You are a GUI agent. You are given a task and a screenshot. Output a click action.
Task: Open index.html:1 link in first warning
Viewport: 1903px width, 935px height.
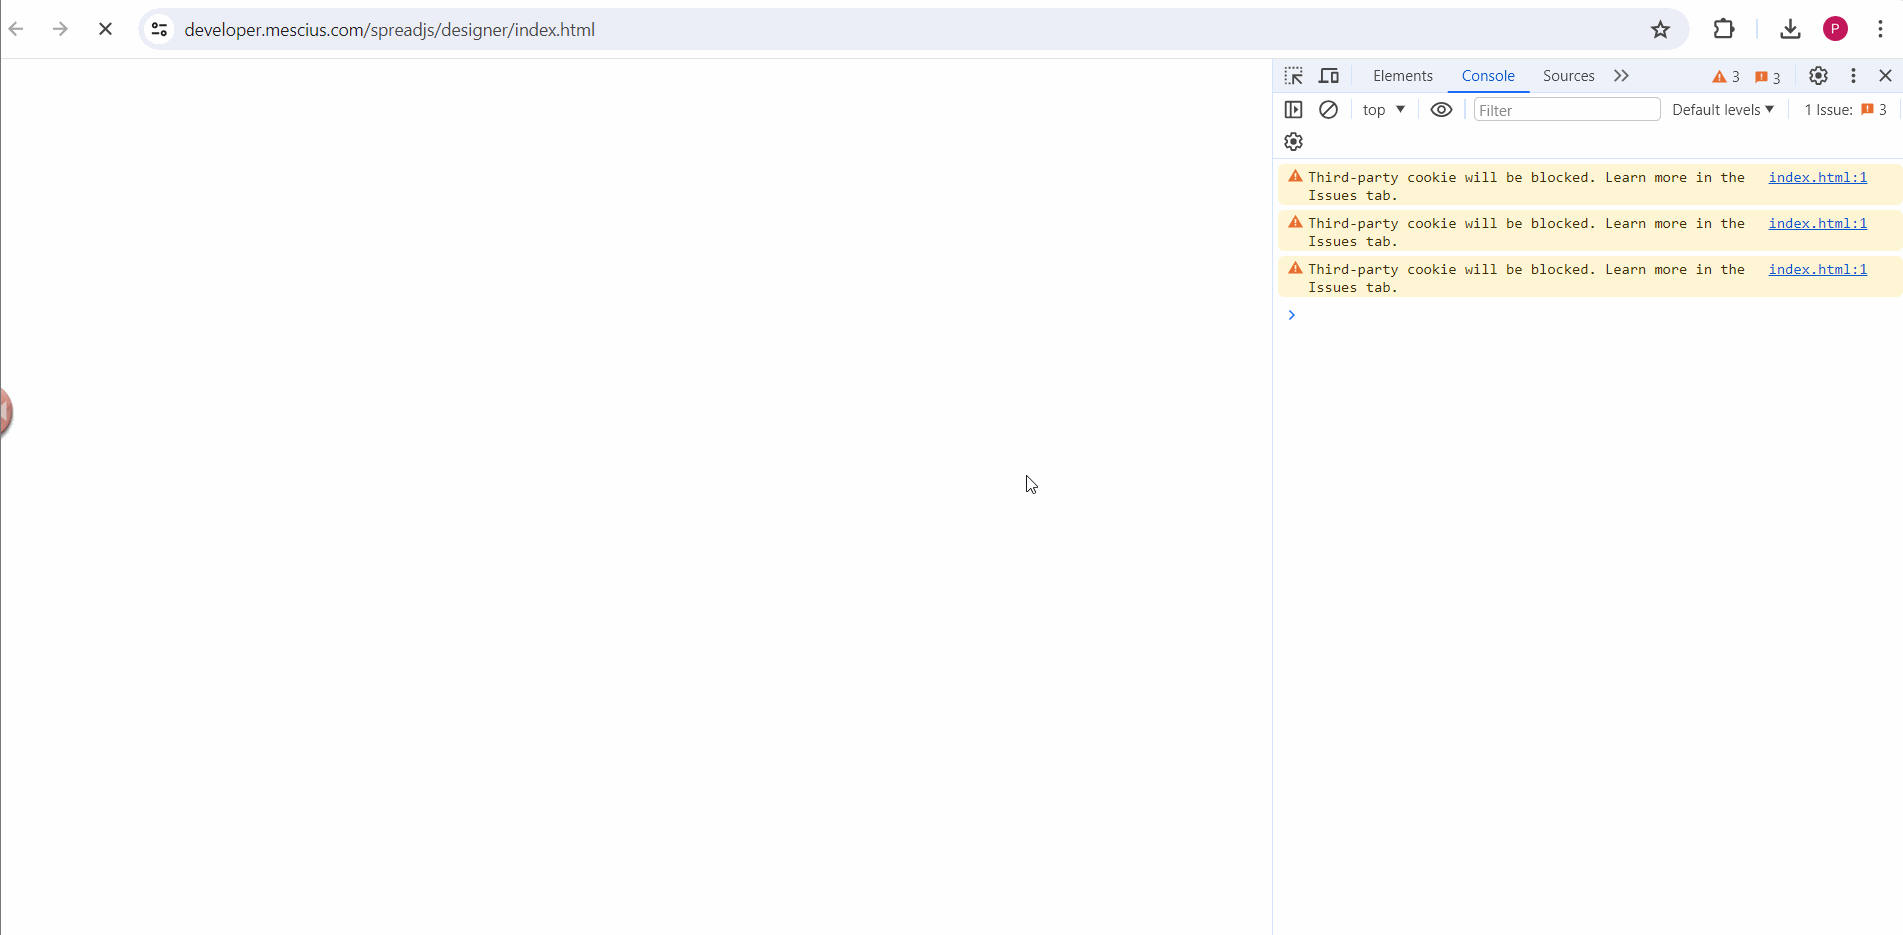pyautogui.click(x=1817, y=177)
